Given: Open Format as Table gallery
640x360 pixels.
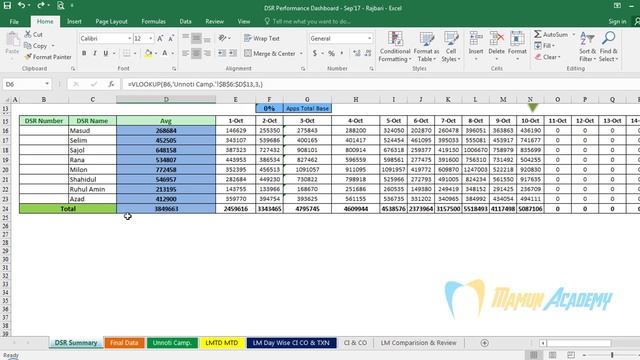Looking at the screenshot, I should [426, 47].
